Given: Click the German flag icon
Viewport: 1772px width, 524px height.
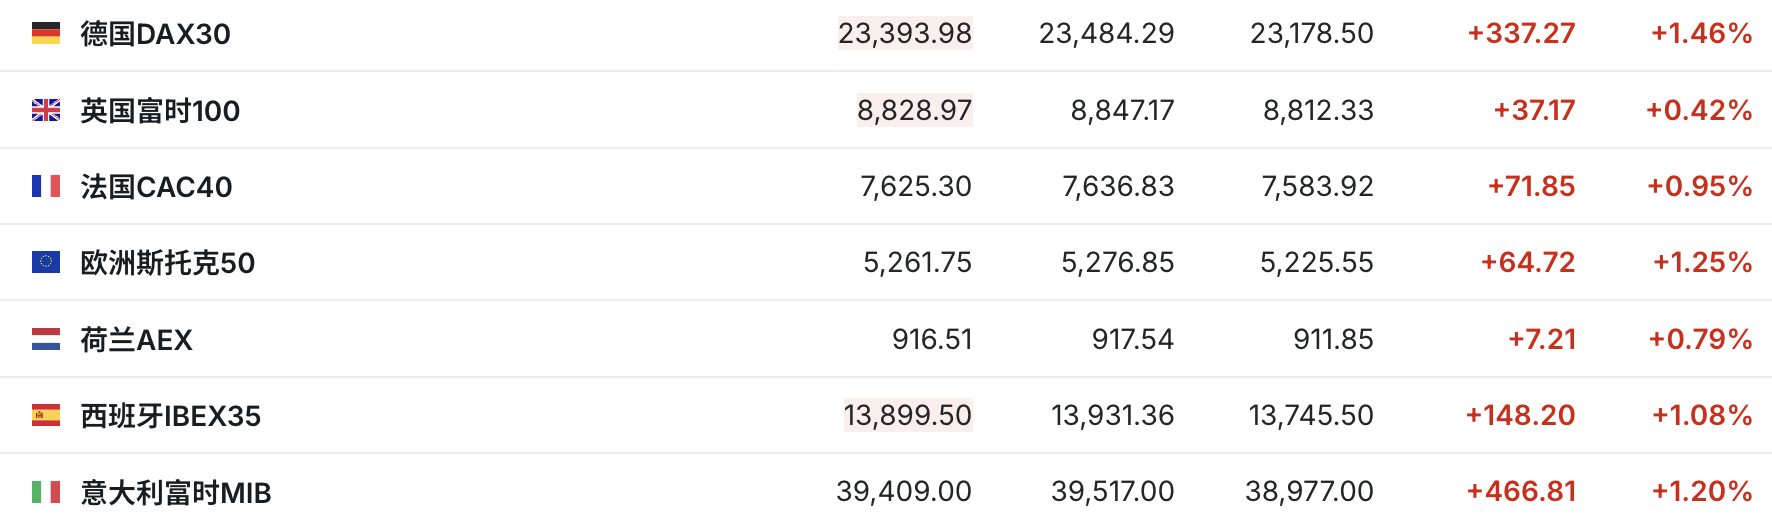Looking at the screenshot, I should (46, 34).
